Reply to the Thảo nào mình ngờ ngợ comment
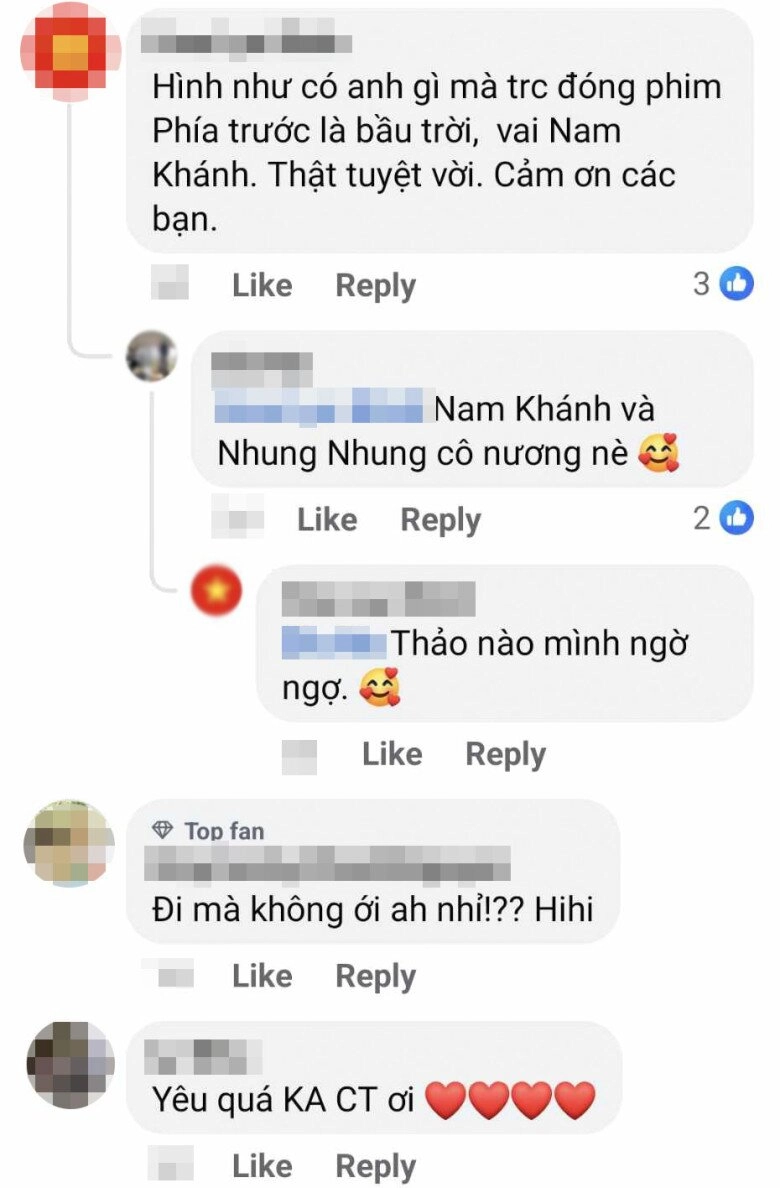Image resolution: width=780 pixels, height=1188 pixels. (x=506, y=754)
